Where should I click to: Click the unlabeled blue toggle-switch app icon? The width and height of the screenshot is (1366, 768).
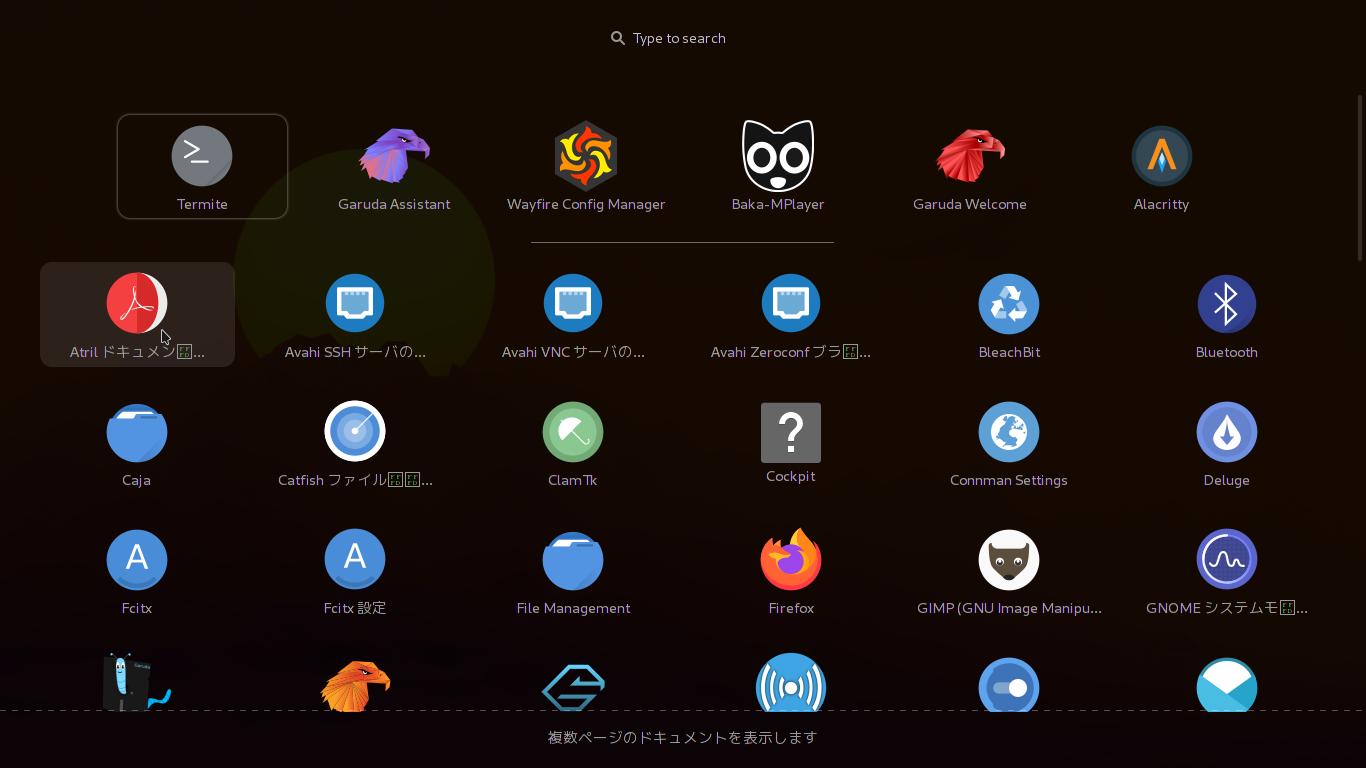(1009, 684)
